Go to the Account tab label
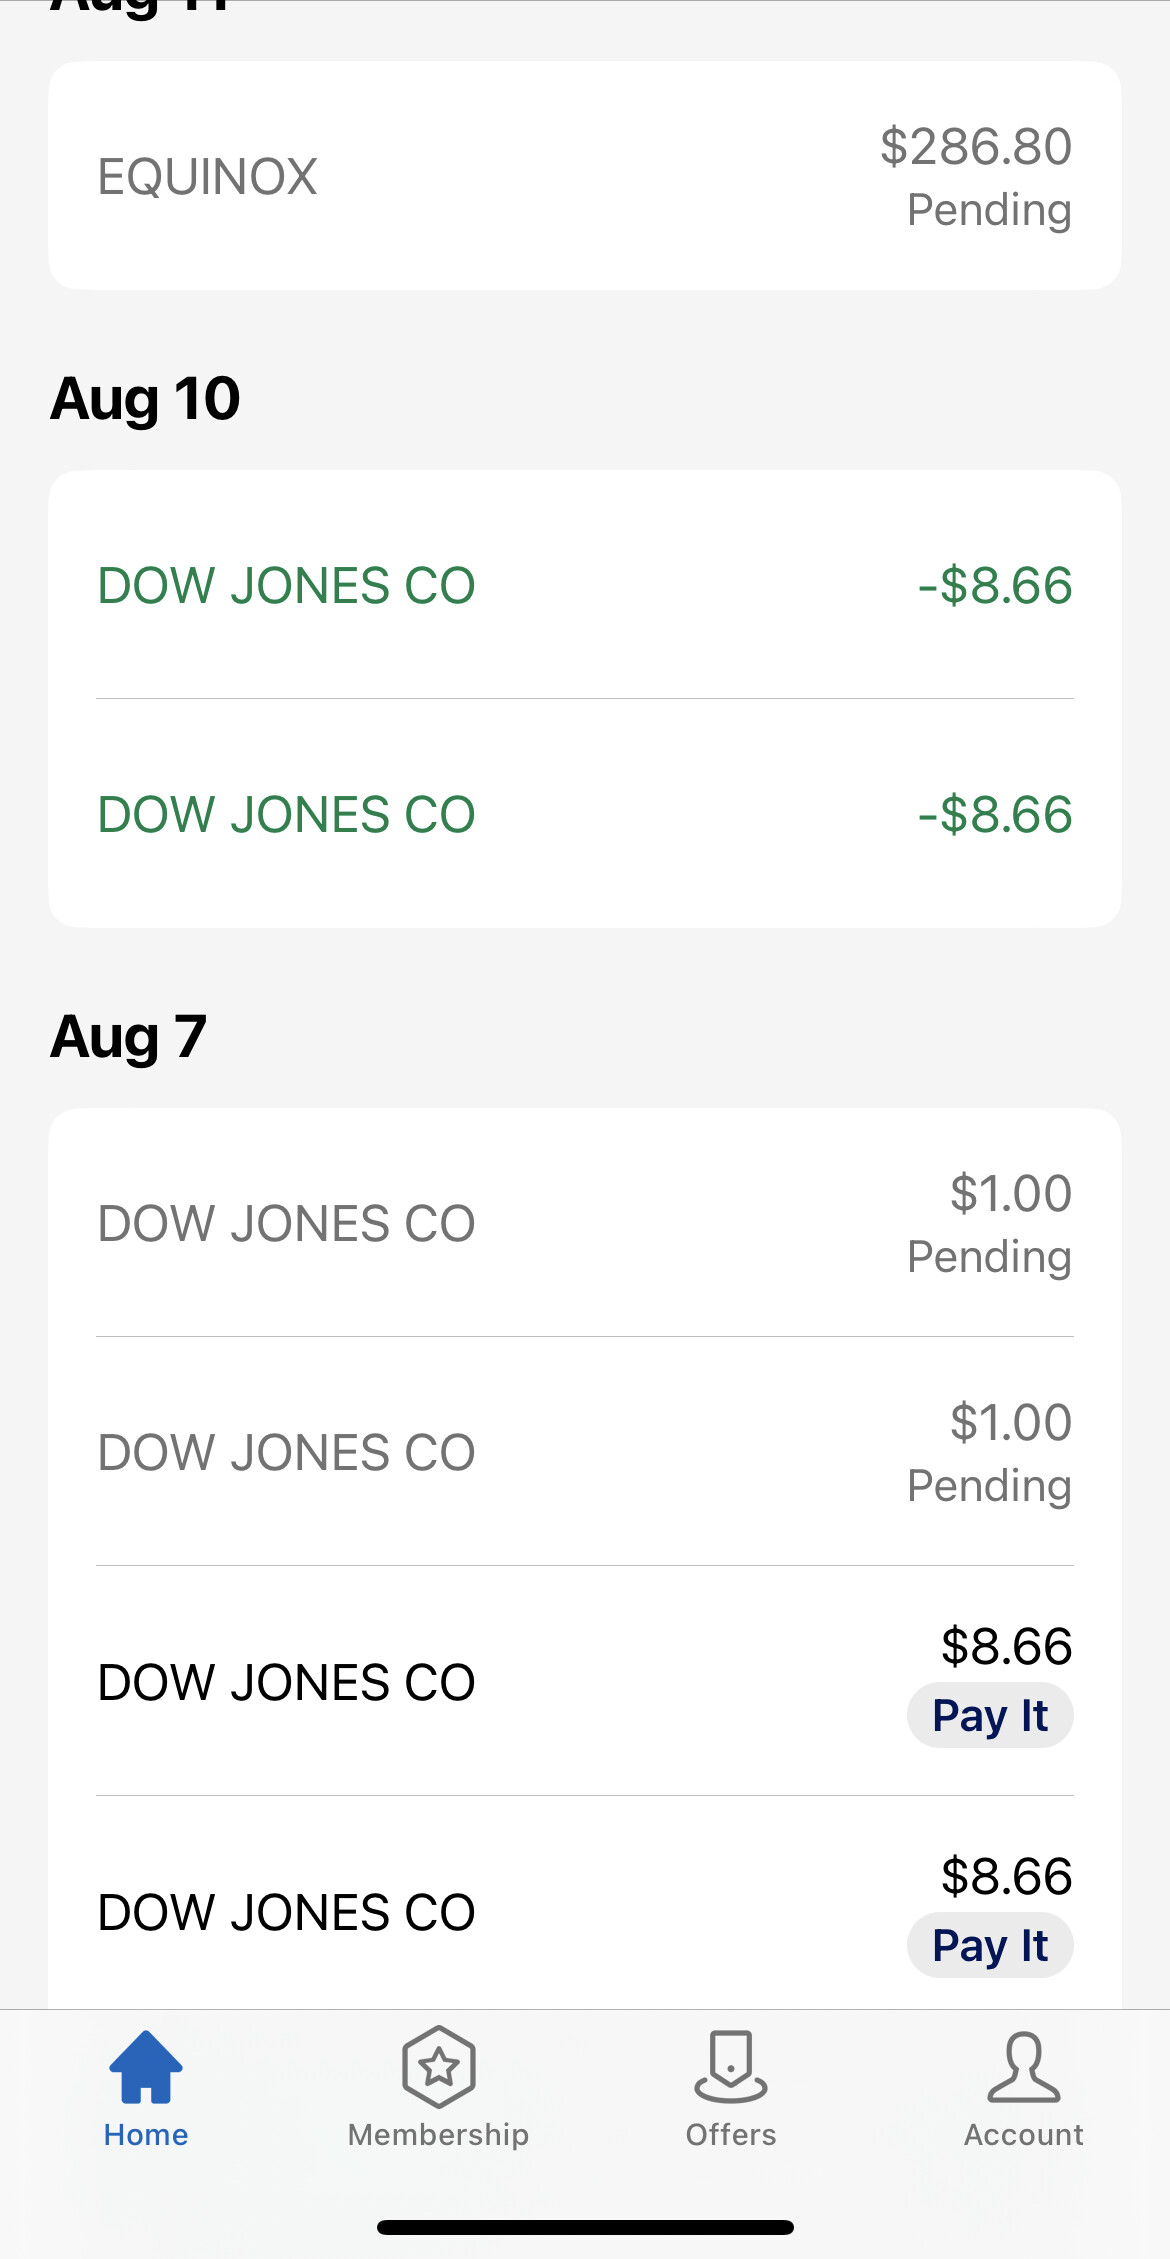This screenshot has width=1170, height=2259. pyautogui.click(x=1023, y=2135)
